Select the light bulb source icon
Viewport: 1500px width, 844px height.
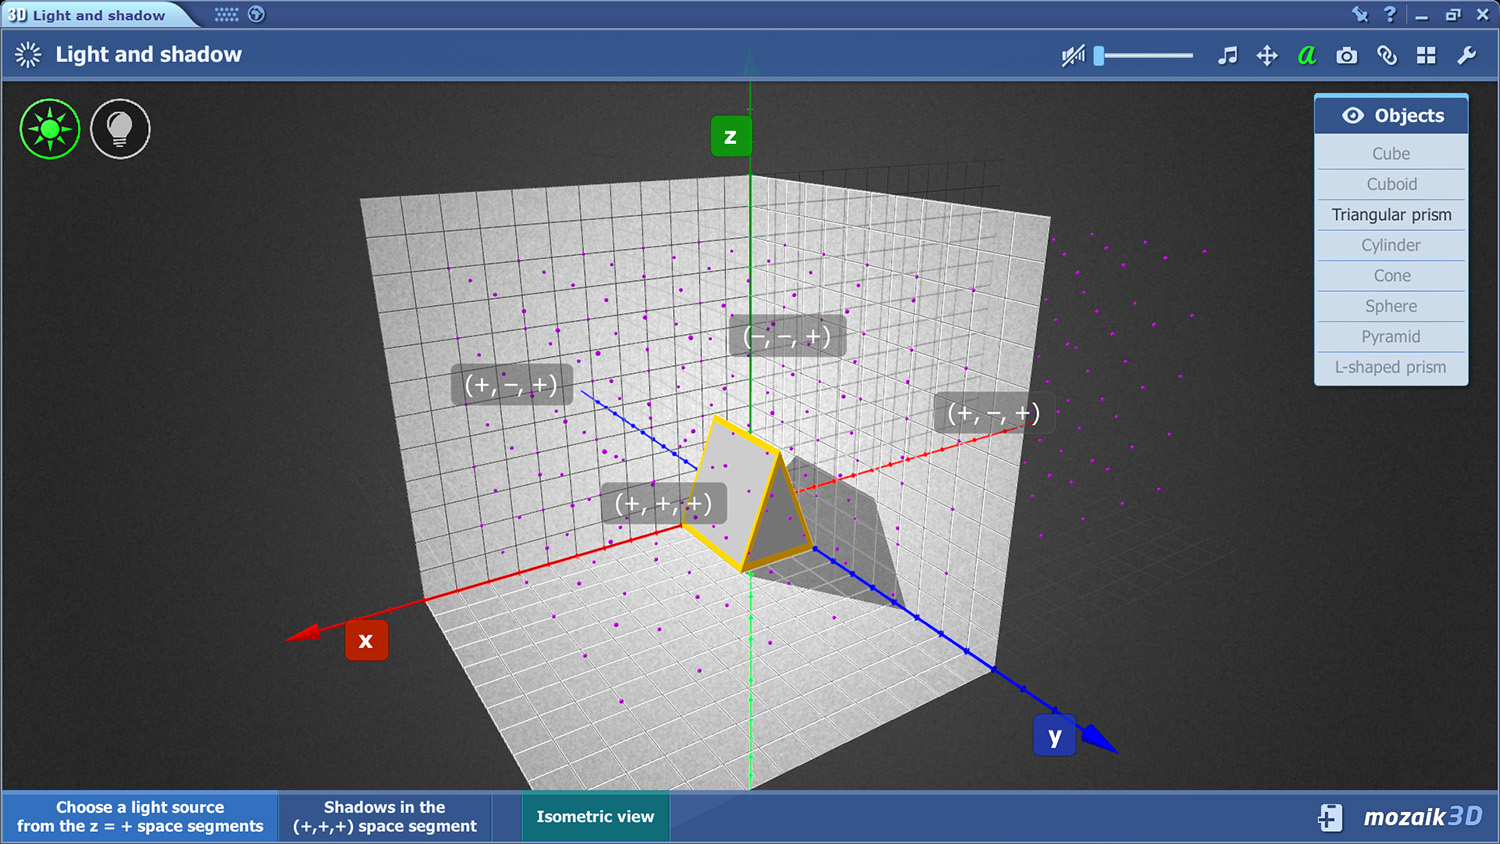point(120,129)
